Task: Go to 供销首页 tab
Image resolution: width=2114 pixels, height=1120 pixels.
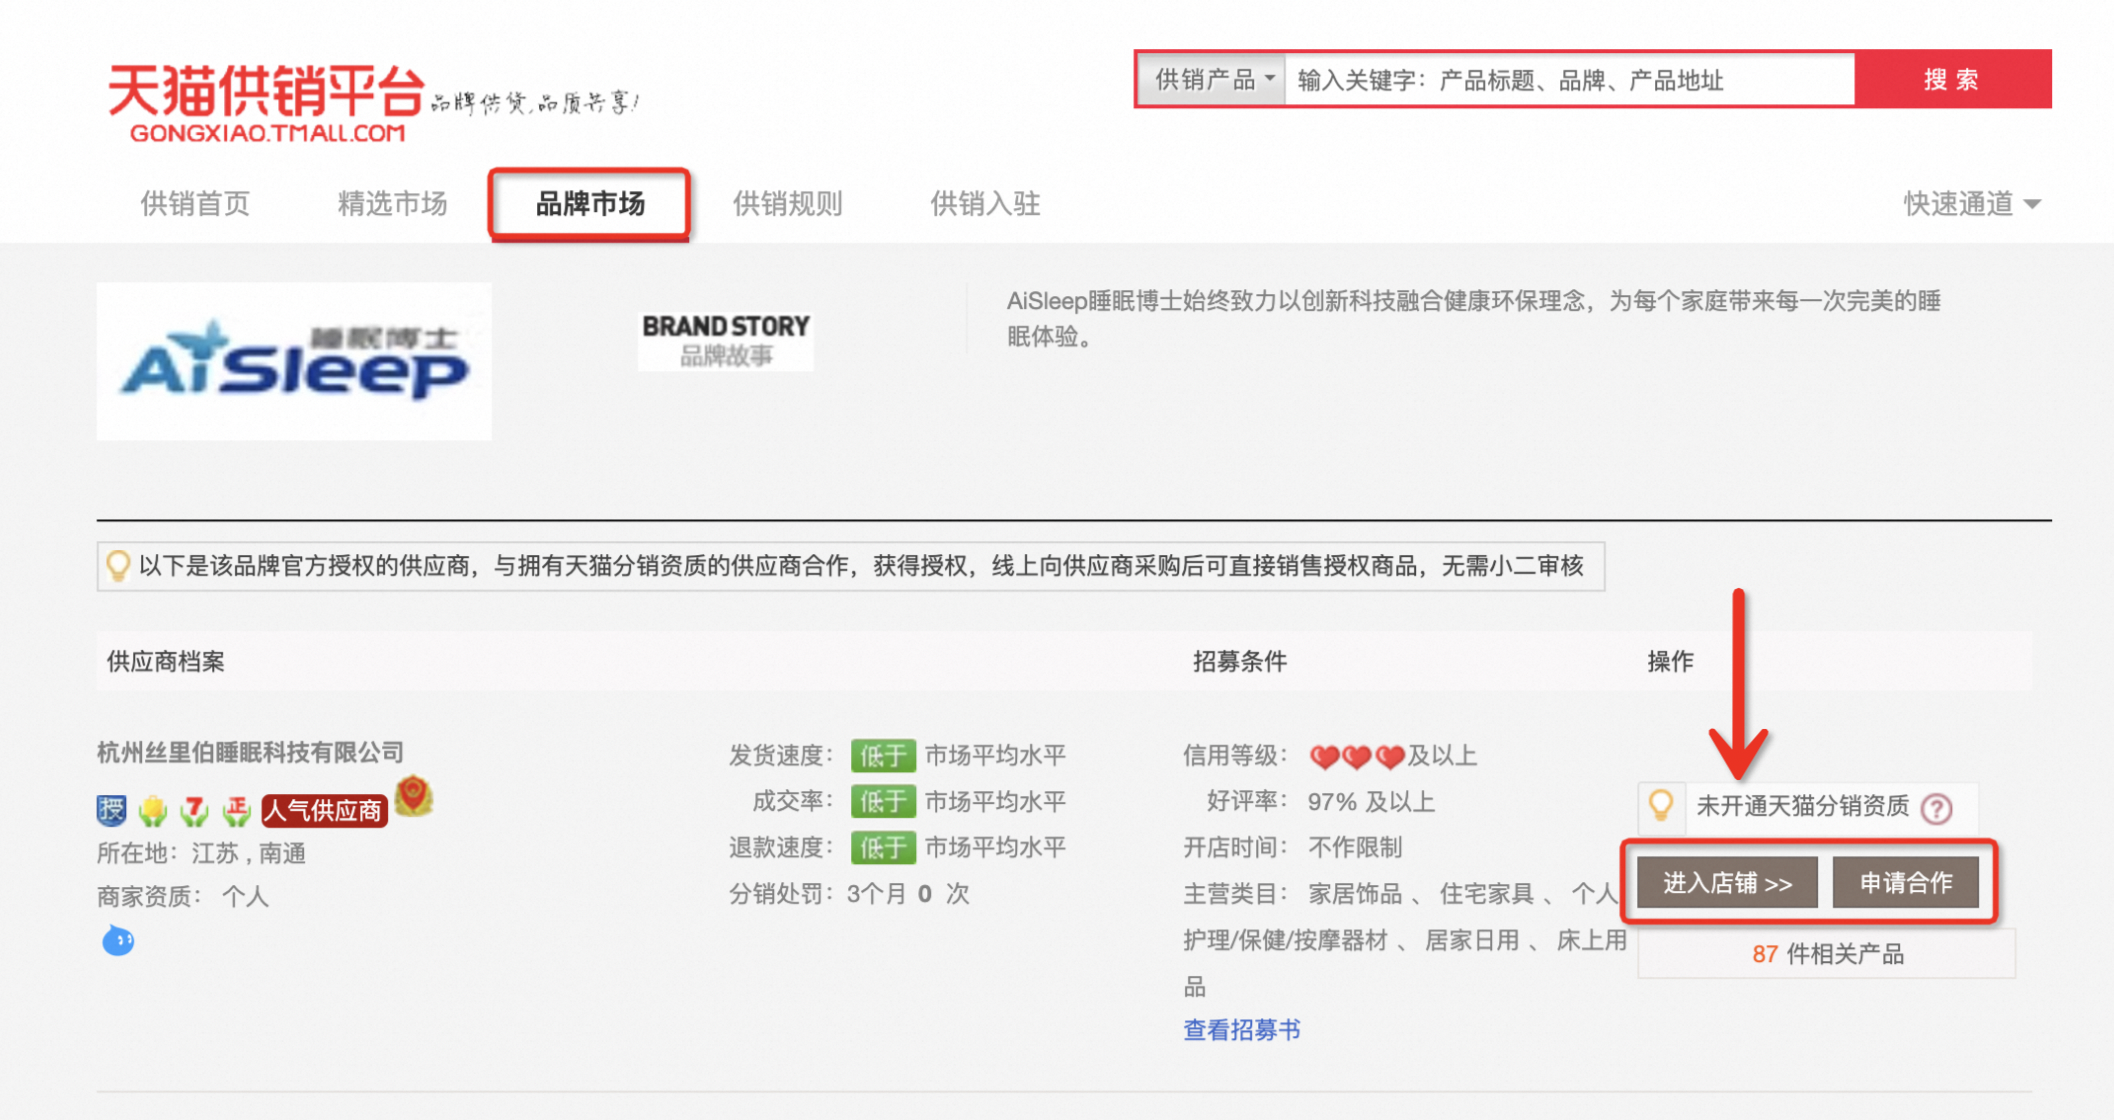Action: coord(195,204)
